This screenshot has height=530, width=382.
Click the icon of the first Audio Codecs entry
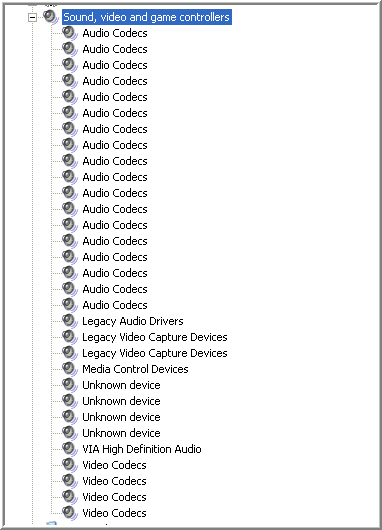(70, 33)
